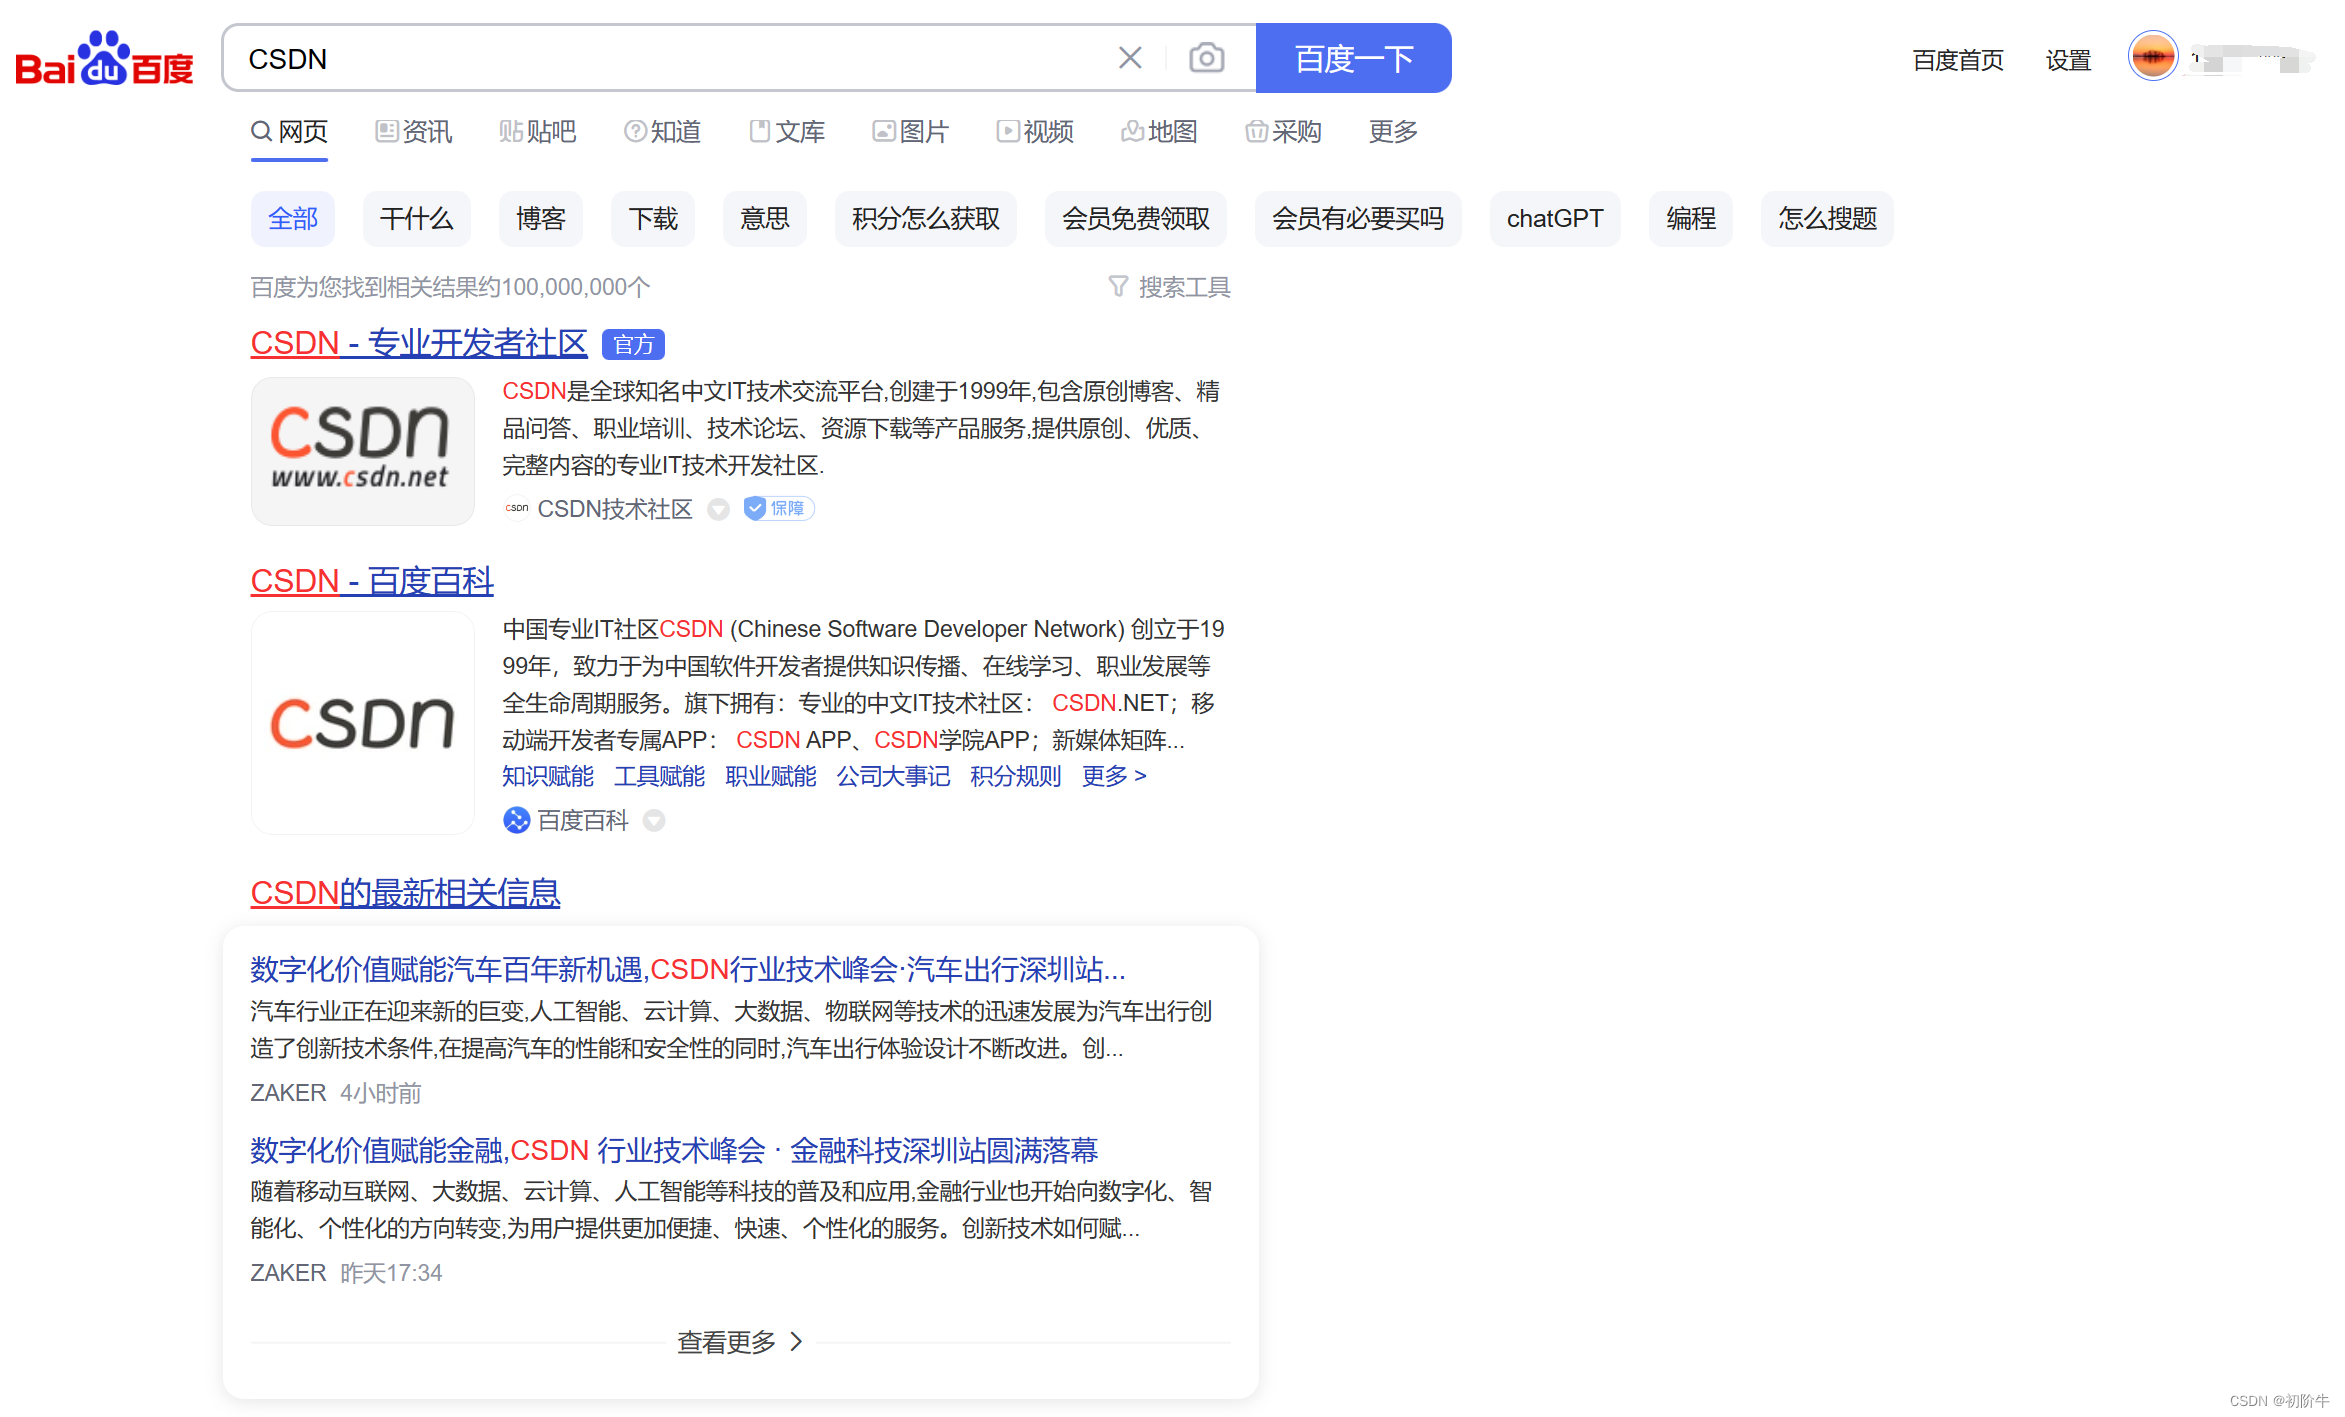Select the 怎么搜题 filter chip
Screen dimensions: 2345x1417
[x=1827, y=219]
